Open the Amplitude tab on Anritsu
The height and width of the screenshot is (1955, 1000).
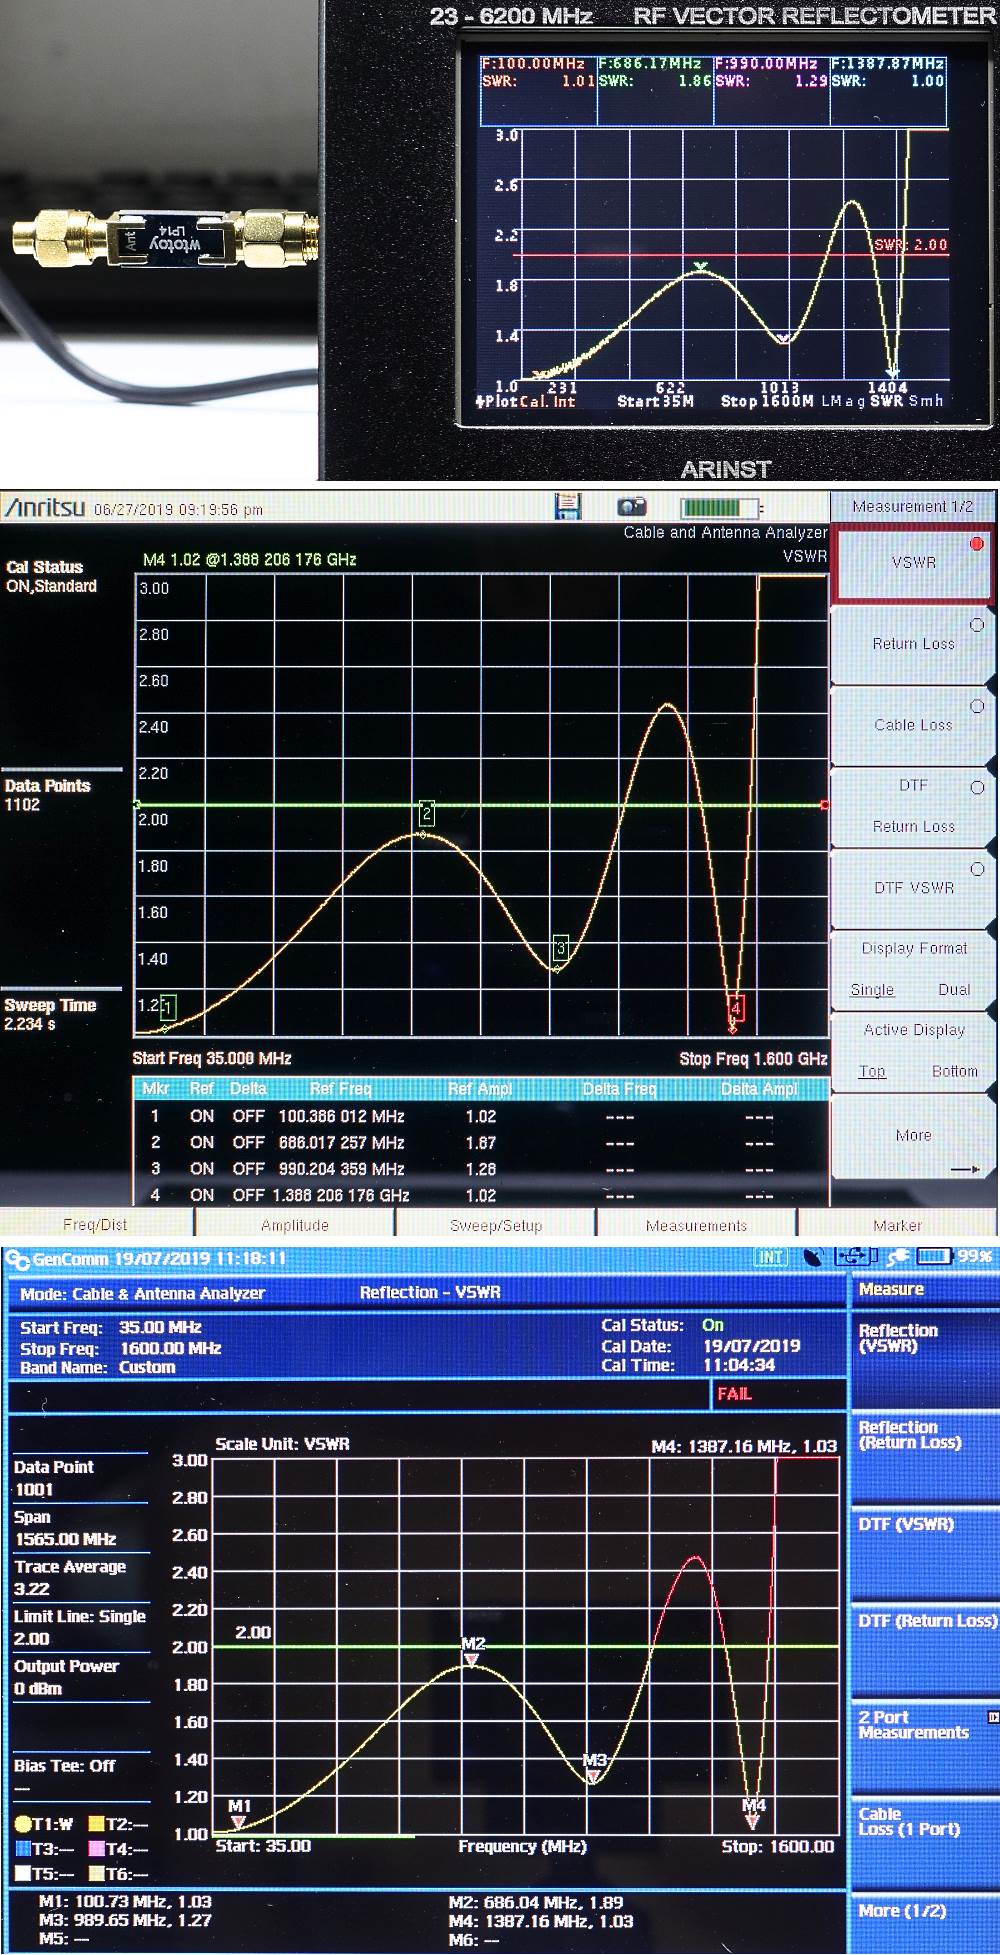click(x=295, y=1225)
